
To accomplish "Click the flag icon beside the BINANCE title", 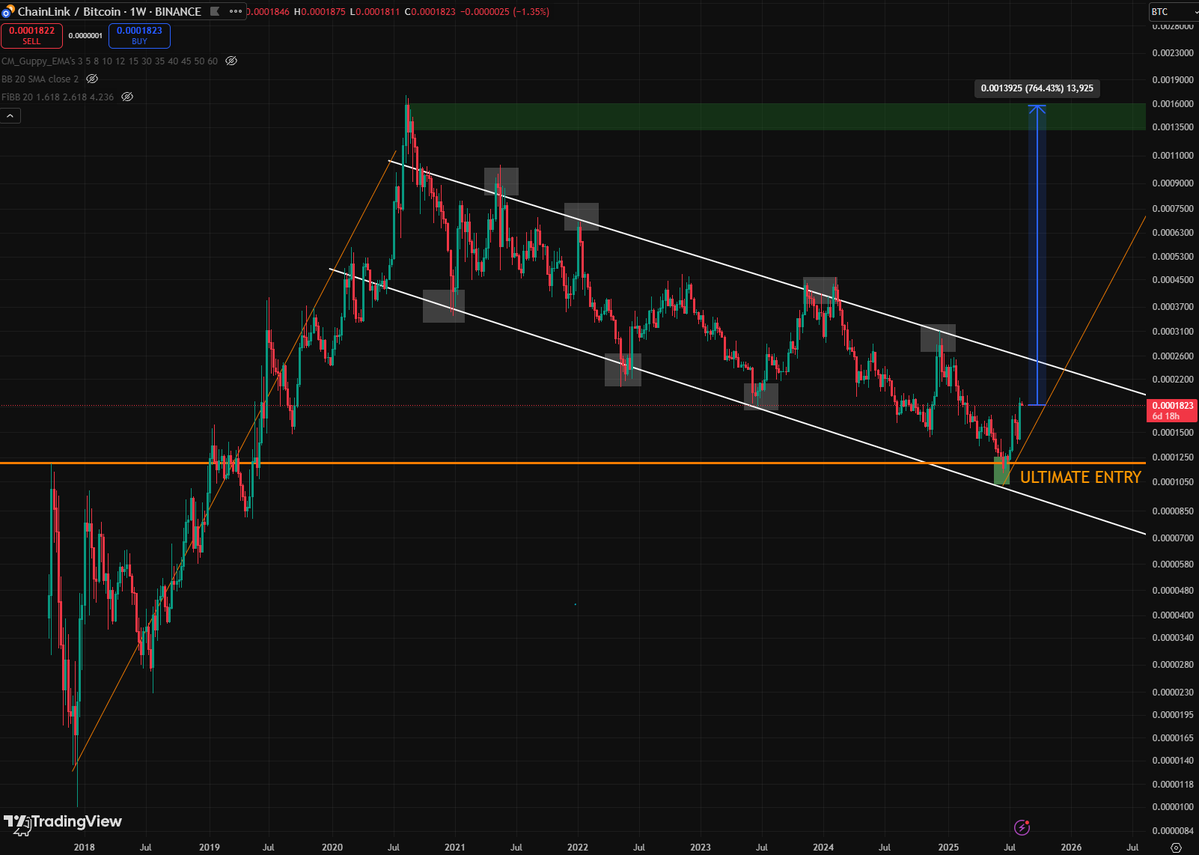I will click(215, 11).
